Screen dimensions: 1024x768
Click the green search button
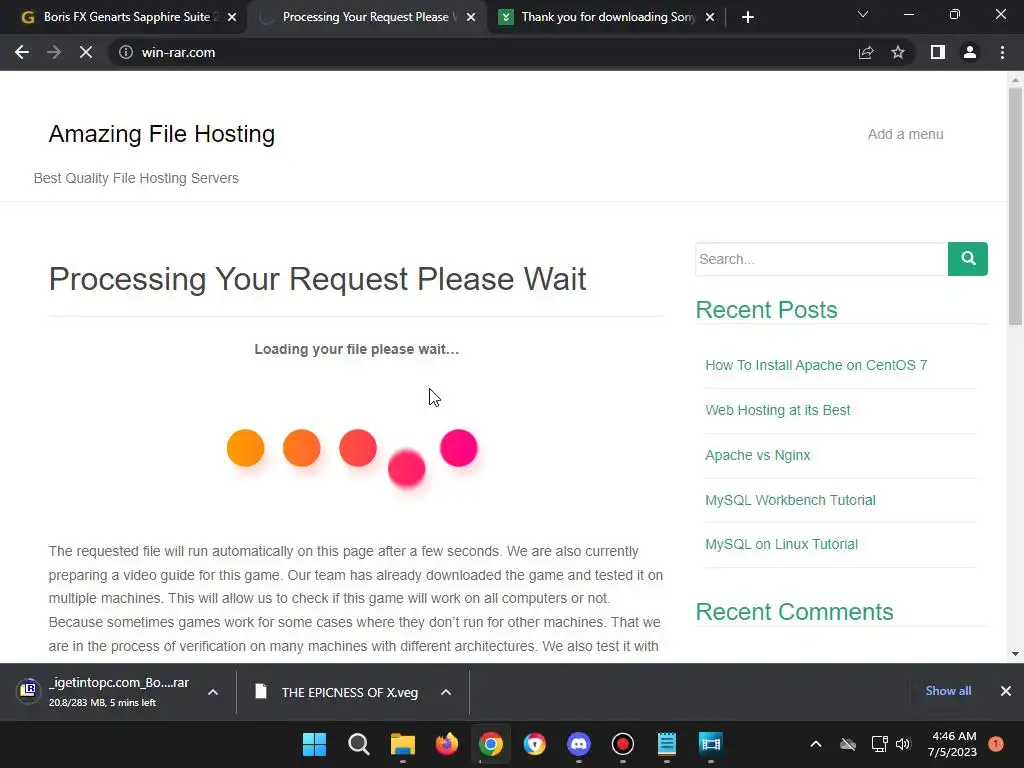point(968,259)
